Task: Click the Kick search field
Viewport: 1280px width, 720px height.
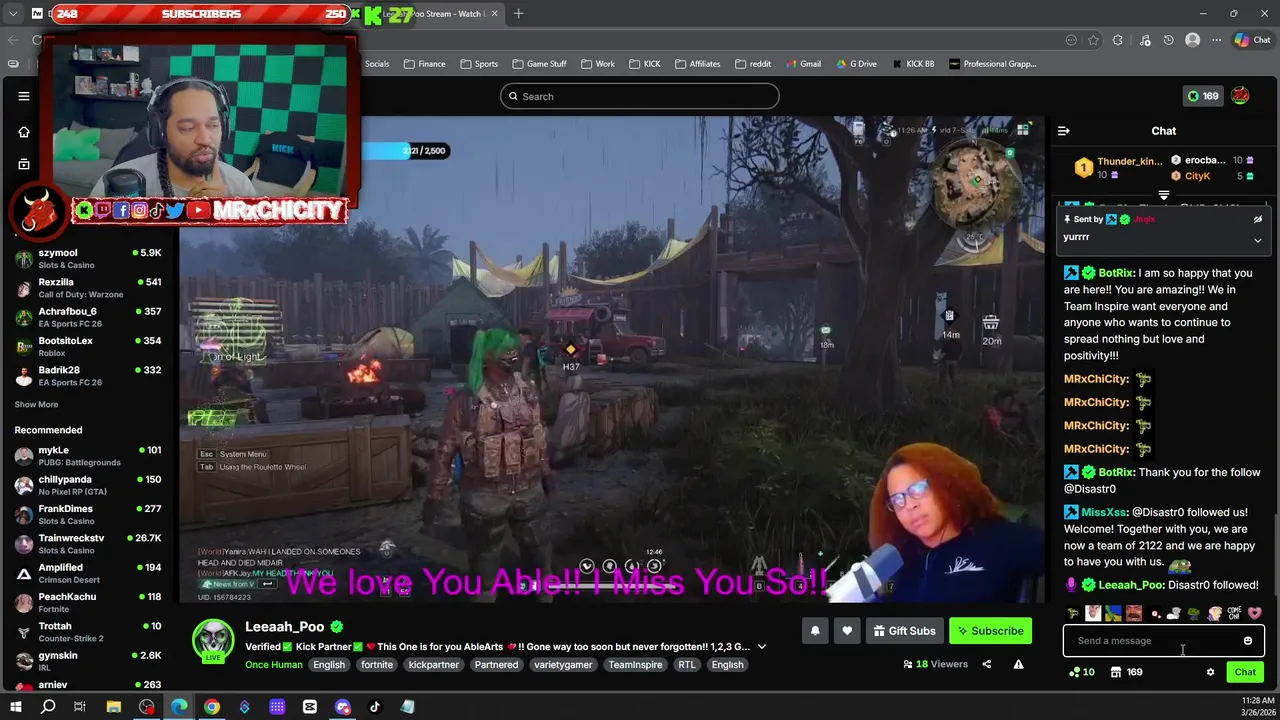Action: 640,96
